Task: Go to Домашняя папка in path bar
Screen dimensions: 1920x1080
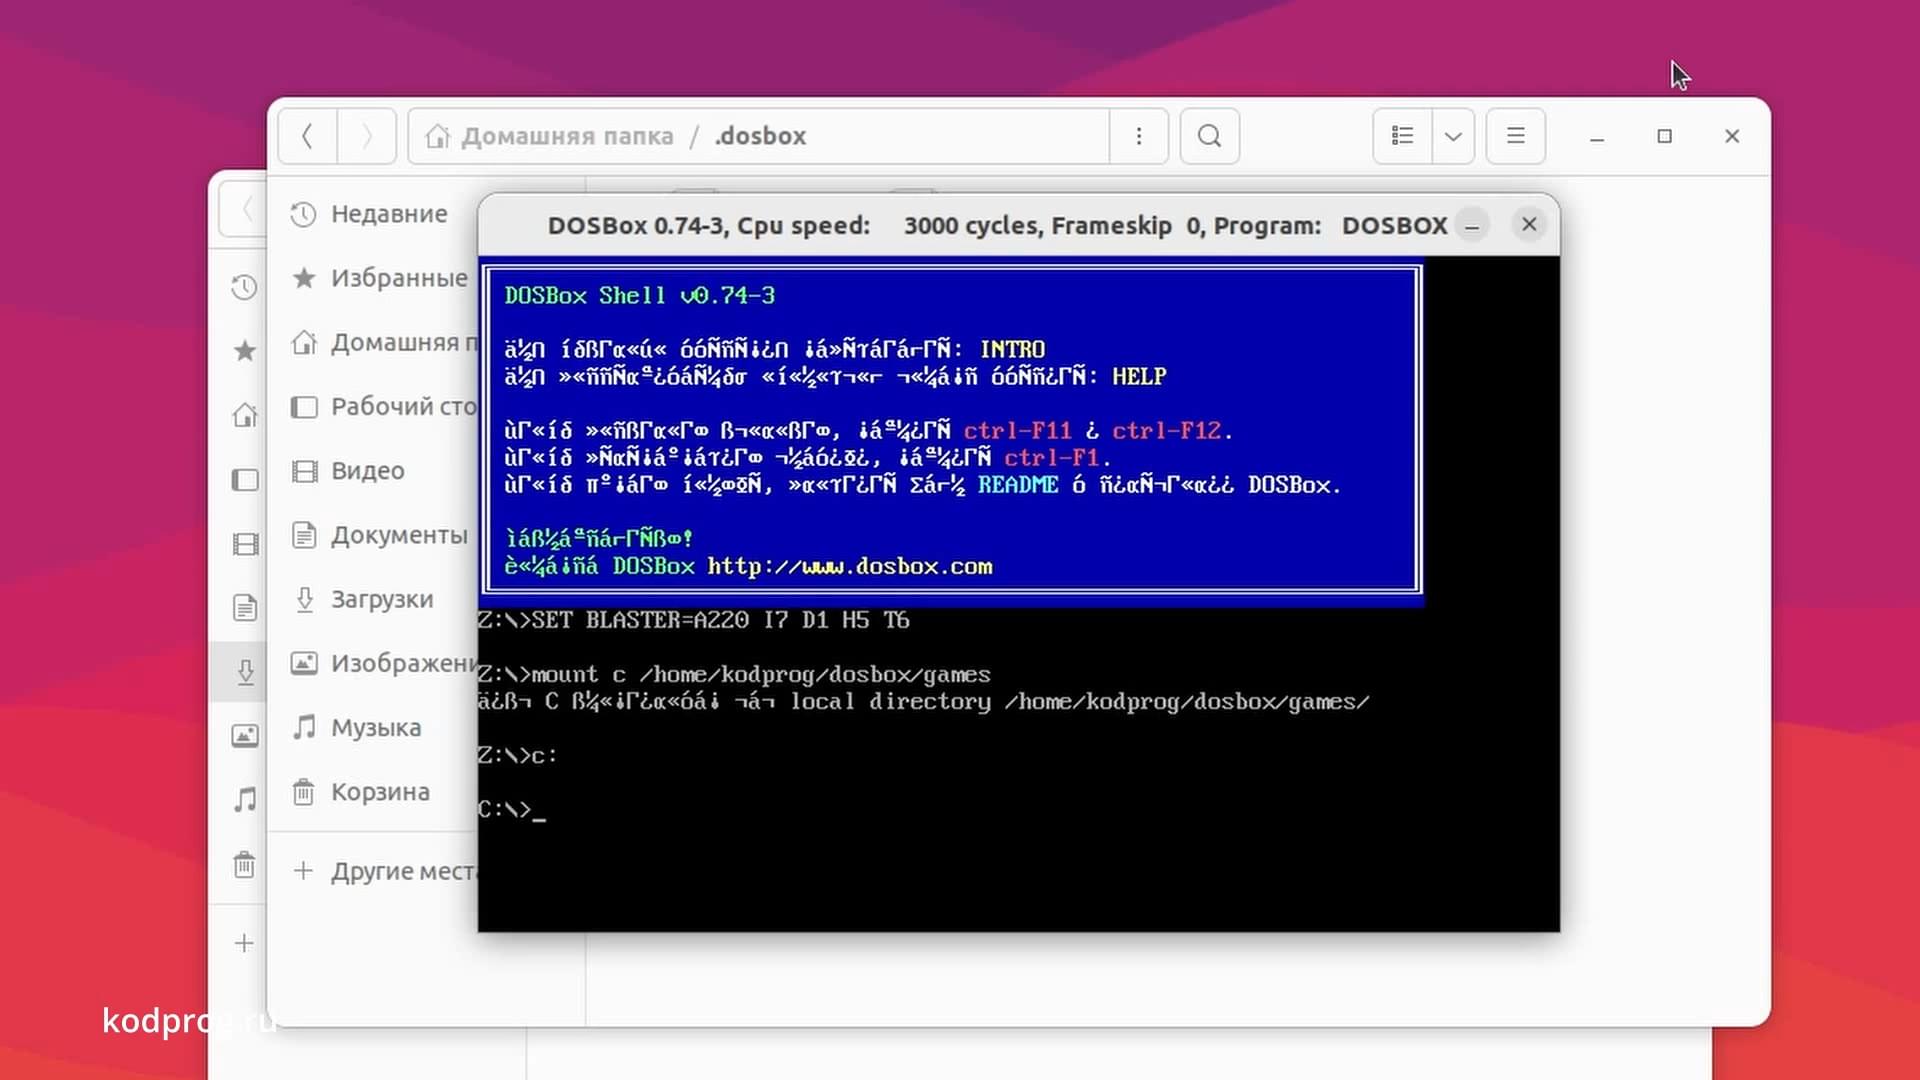Action: [x=550, y=136]
